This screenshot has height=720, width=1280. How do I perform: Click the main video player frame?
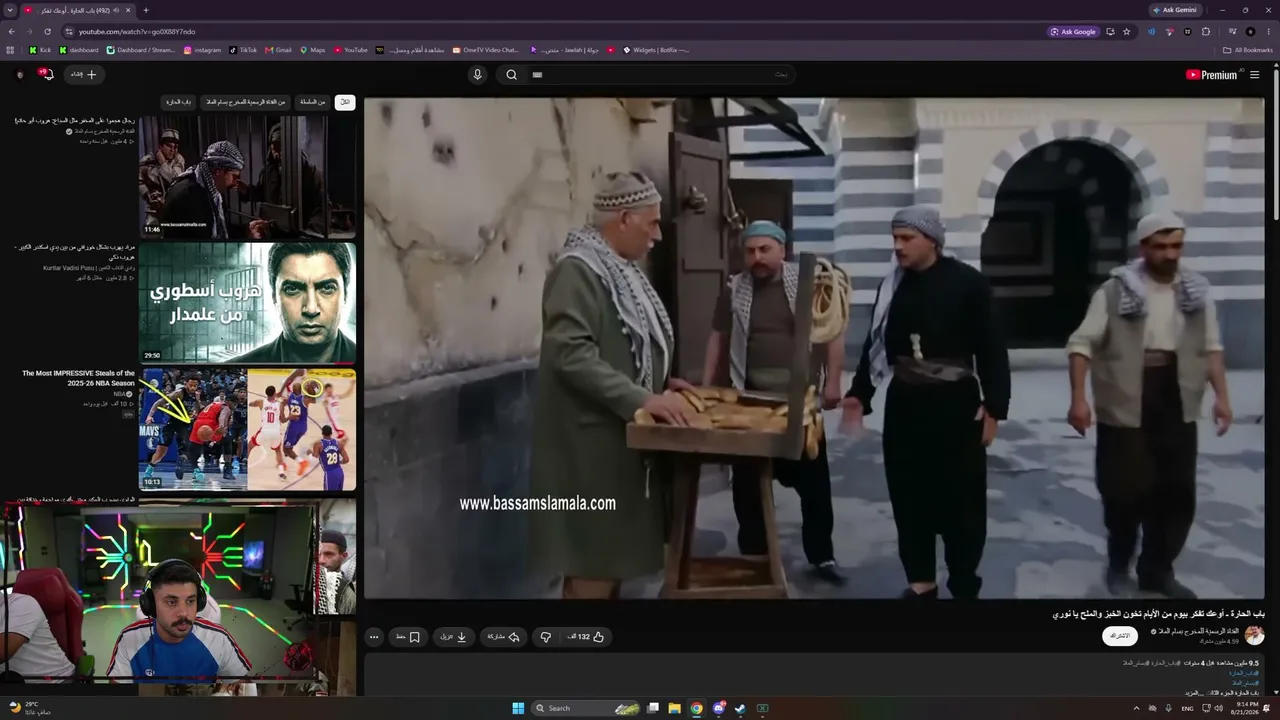pos(814,348)
